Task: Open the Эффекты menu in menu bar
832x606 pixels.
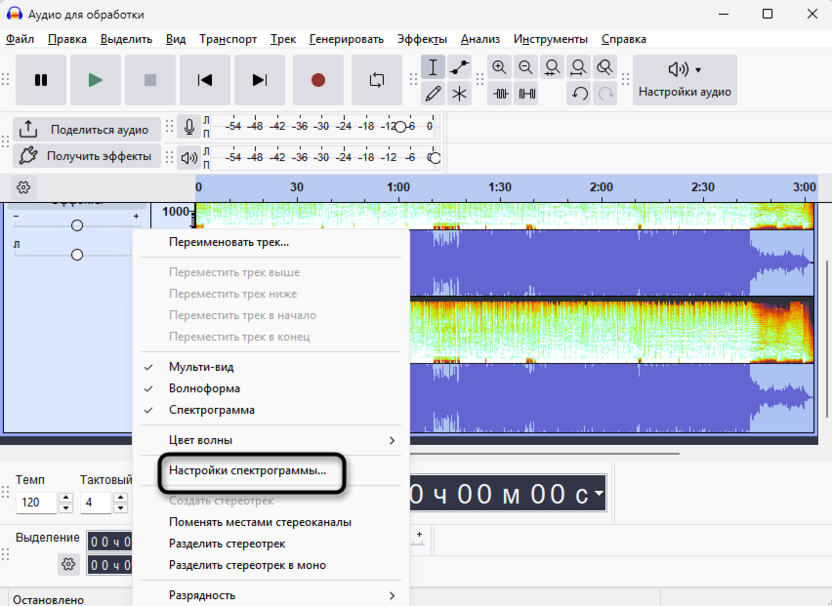Action: (422, 39)
